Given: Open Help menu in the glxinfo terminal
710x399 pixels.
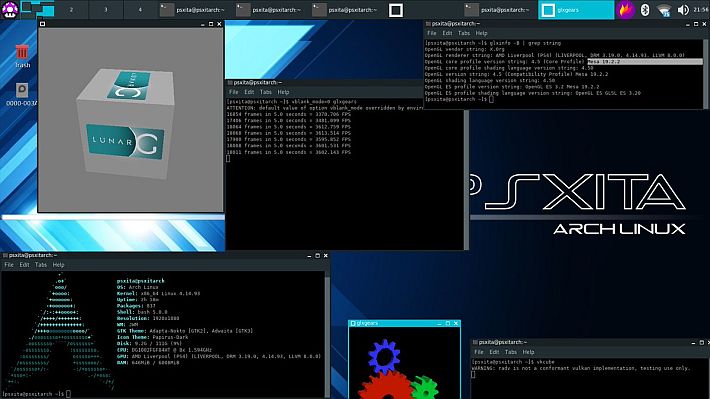Looking at the screenshot, I should click(481, 33).
